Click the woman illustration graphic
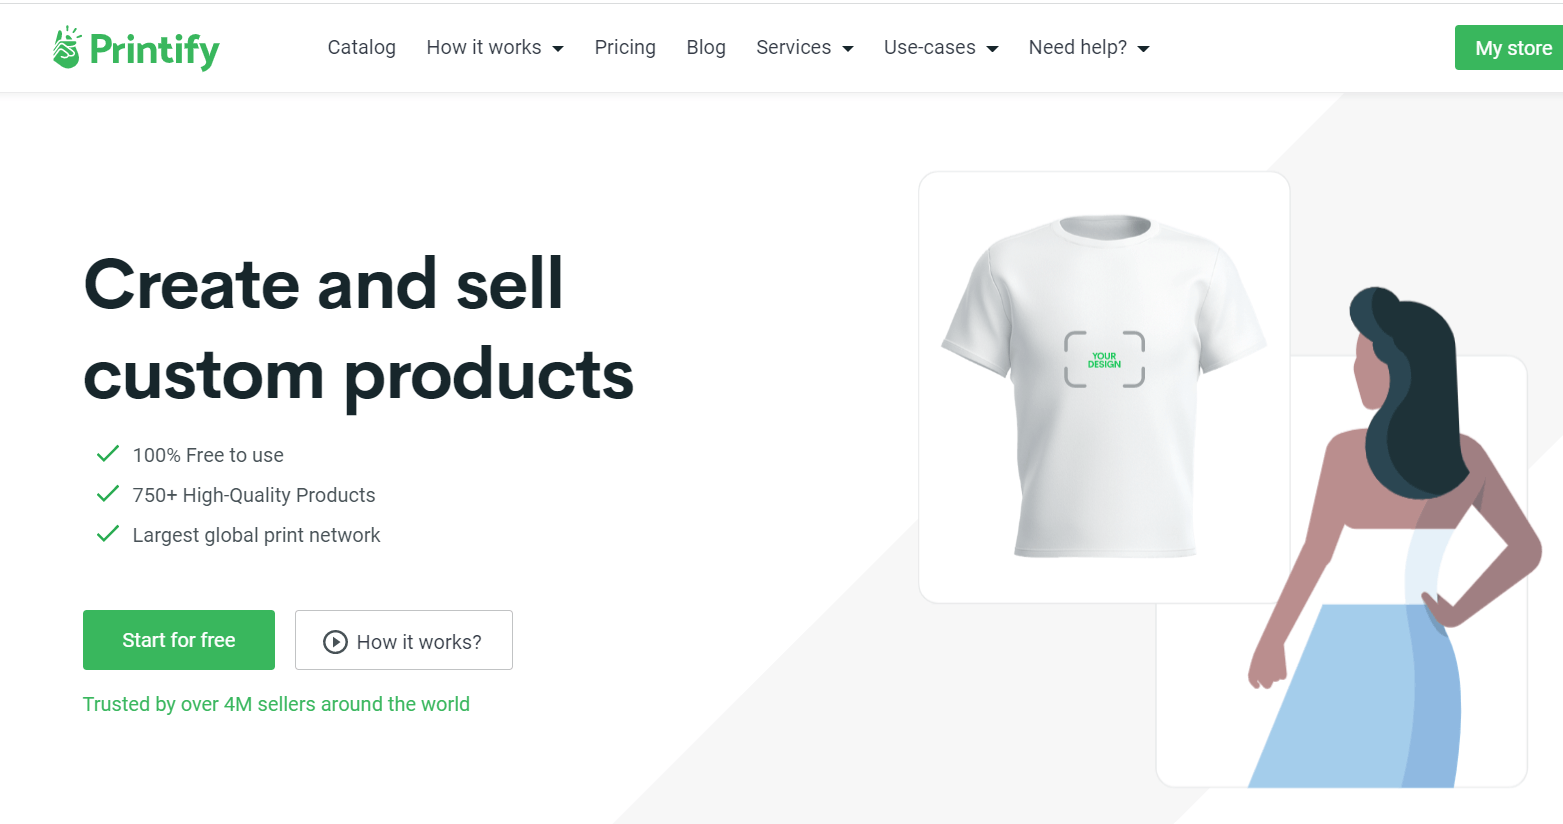 pos(1396,537)
